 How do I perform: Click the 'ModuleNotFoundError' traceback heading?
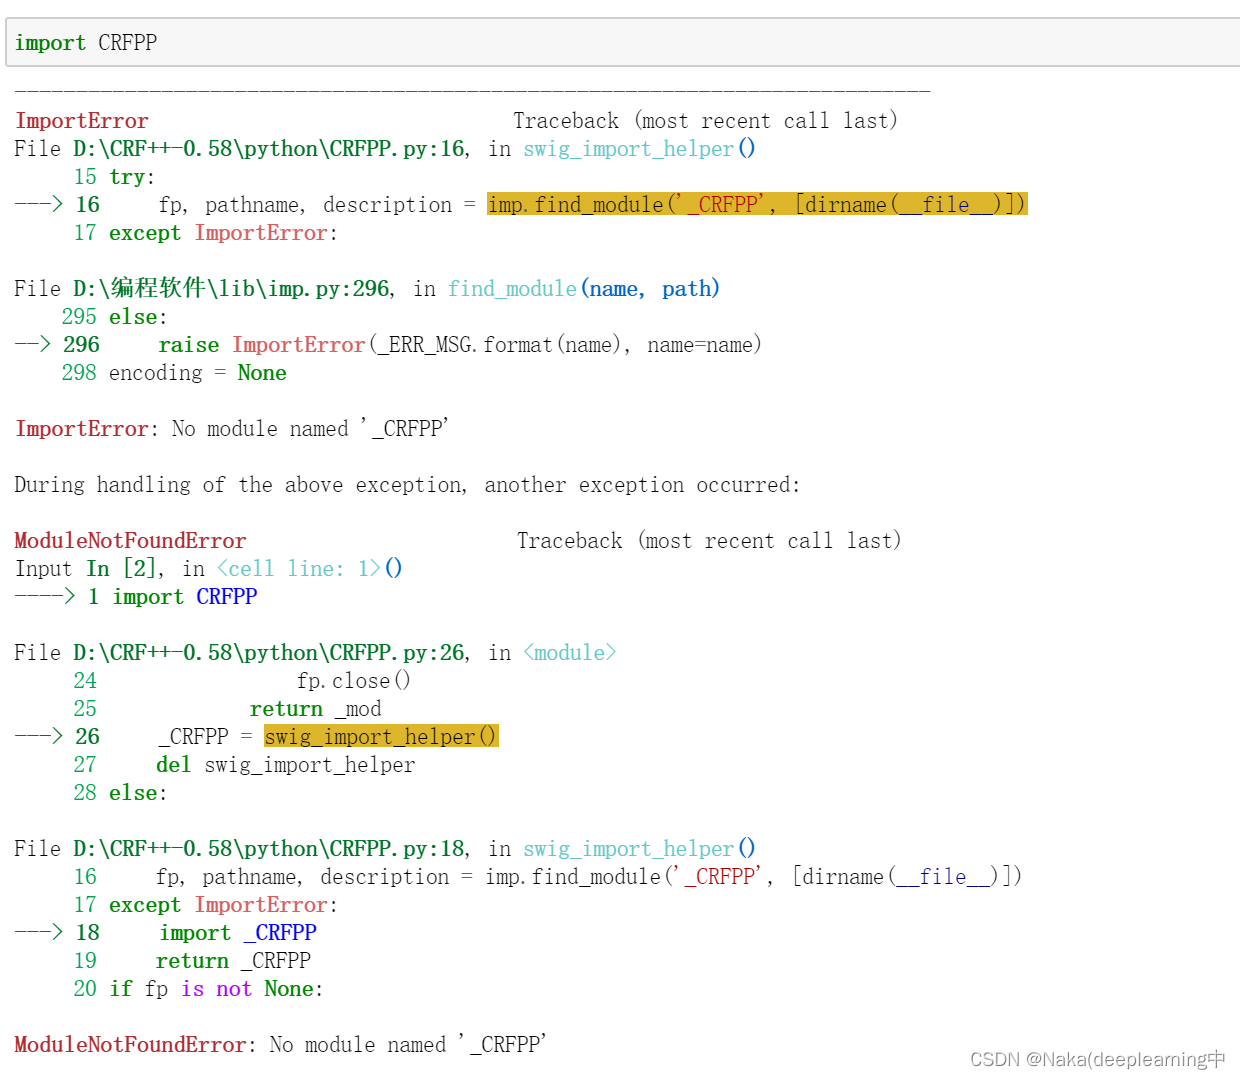pyautogui.click(x=130, y=541)
